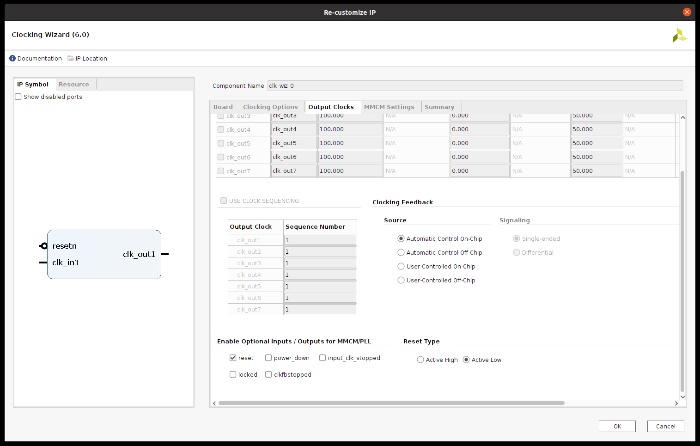Viewport: 700px width, 446px height.
Task: Open the Documentation info icon
Action: click(x=12, y=58)
